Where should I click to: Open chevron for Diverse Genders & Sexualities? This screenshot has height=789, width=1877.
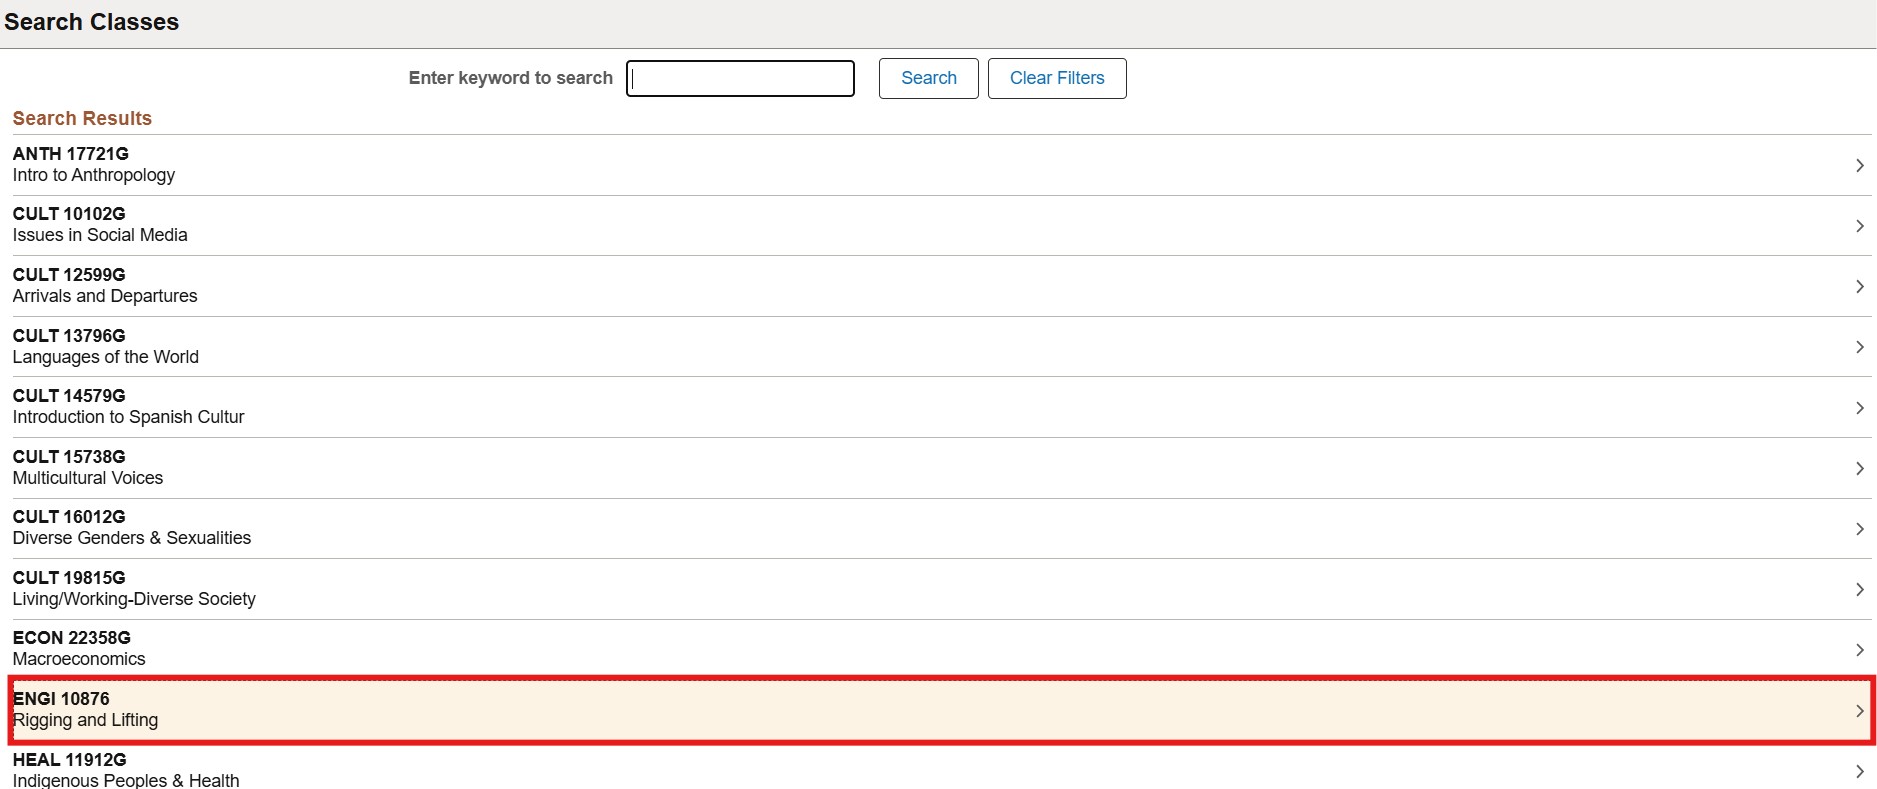pos(1859,529)
